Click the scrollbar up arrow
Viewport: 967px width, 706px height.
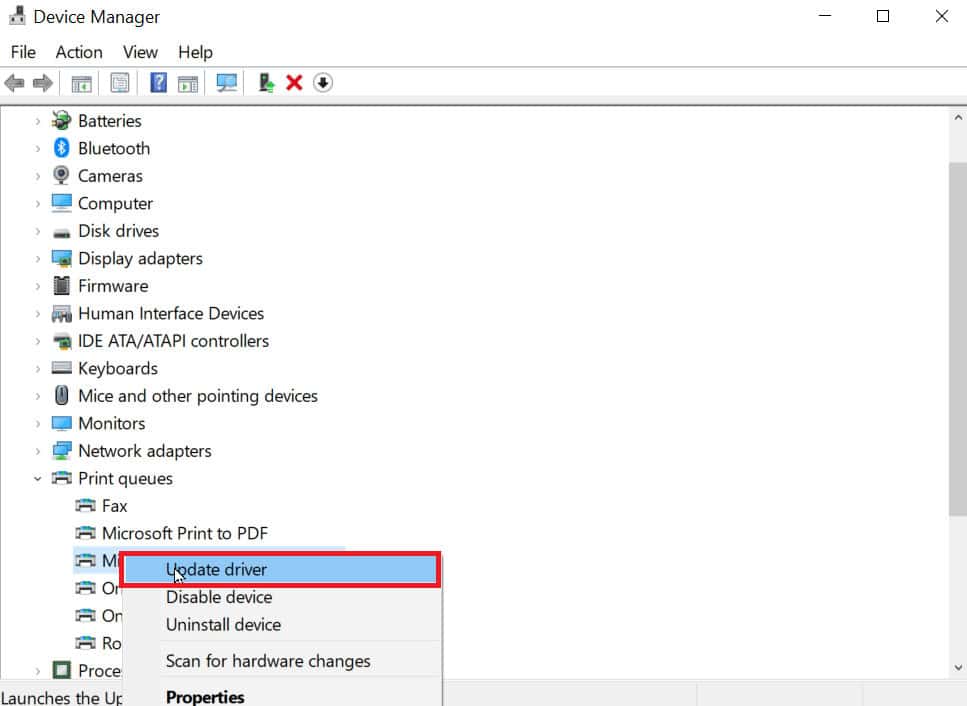coord(958,117)
